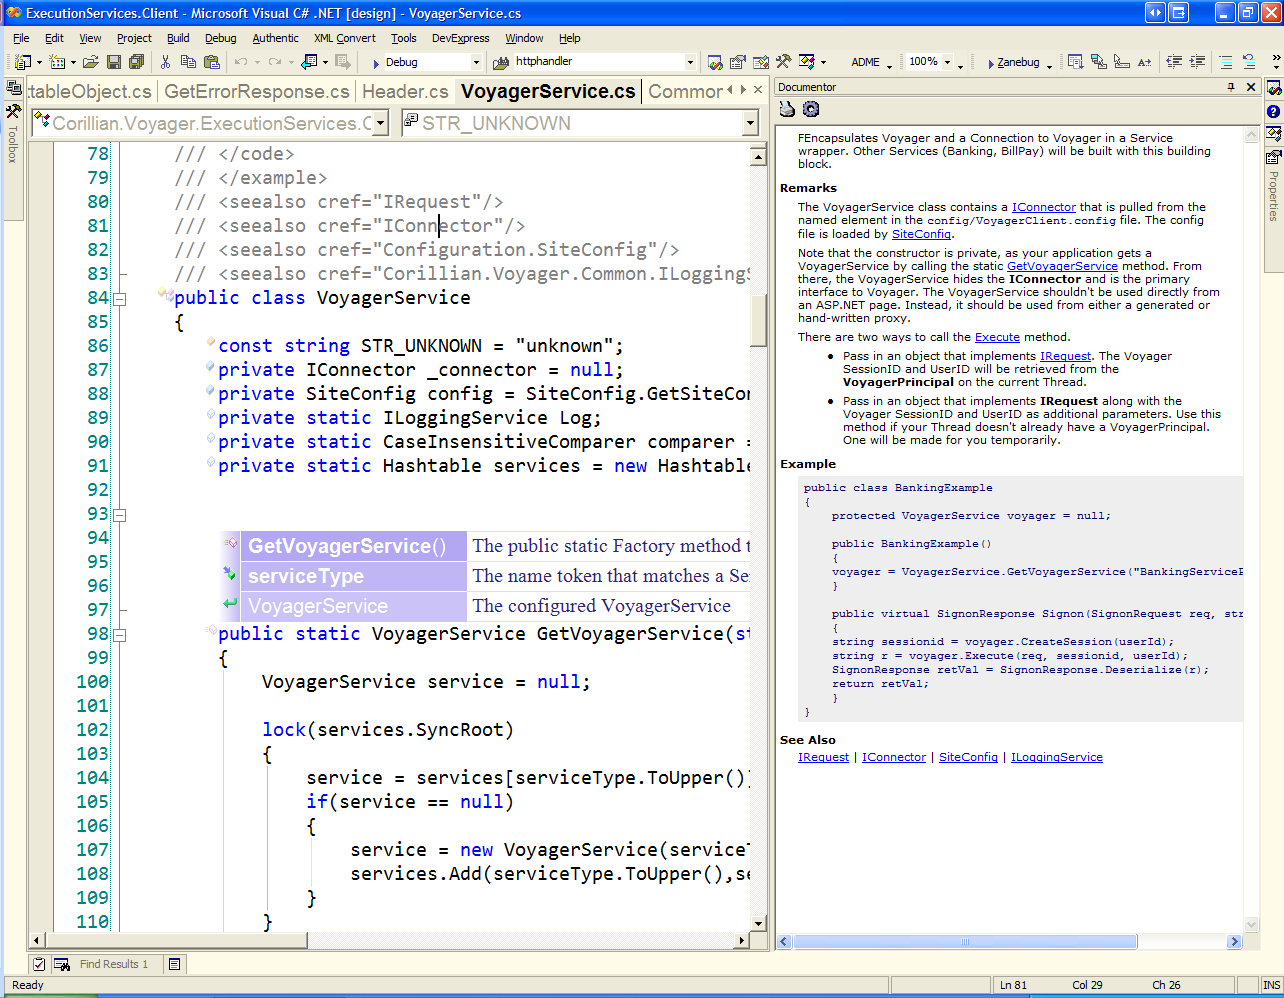
Task: Open the File menu
Action: (x=21, y=38)
